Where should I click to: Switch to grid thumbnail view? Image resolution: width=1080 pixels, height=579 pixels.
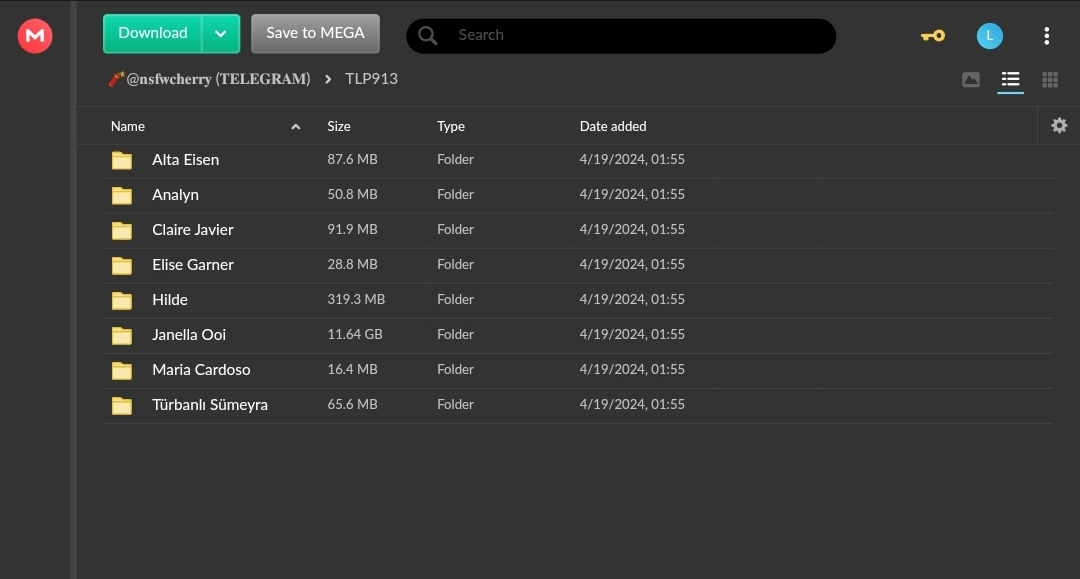(1050, 80)
